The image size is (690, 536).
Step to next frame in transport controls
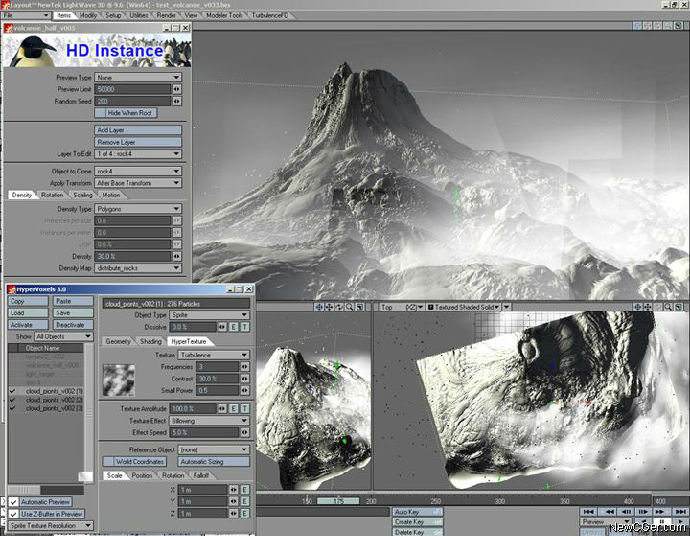(643, 512)
